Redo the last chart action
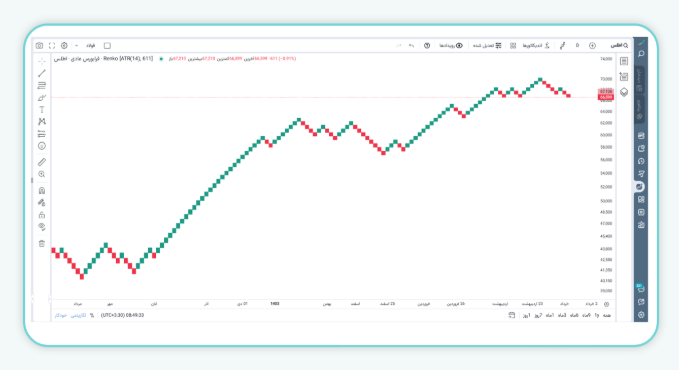 pos(399,45)
